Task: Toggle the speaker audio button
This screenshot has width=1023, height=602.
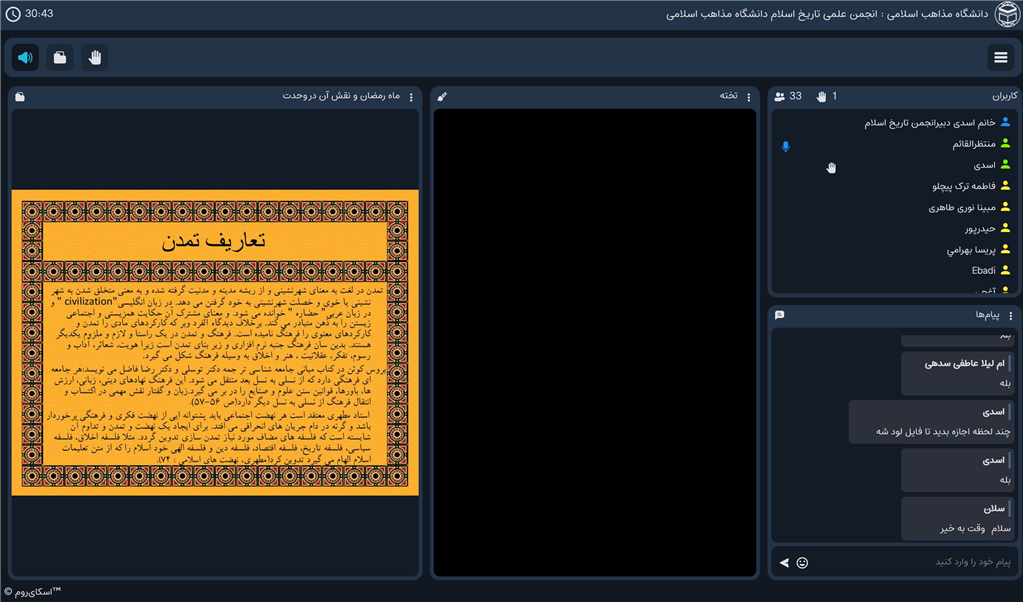Action: (x=25, y=57)
